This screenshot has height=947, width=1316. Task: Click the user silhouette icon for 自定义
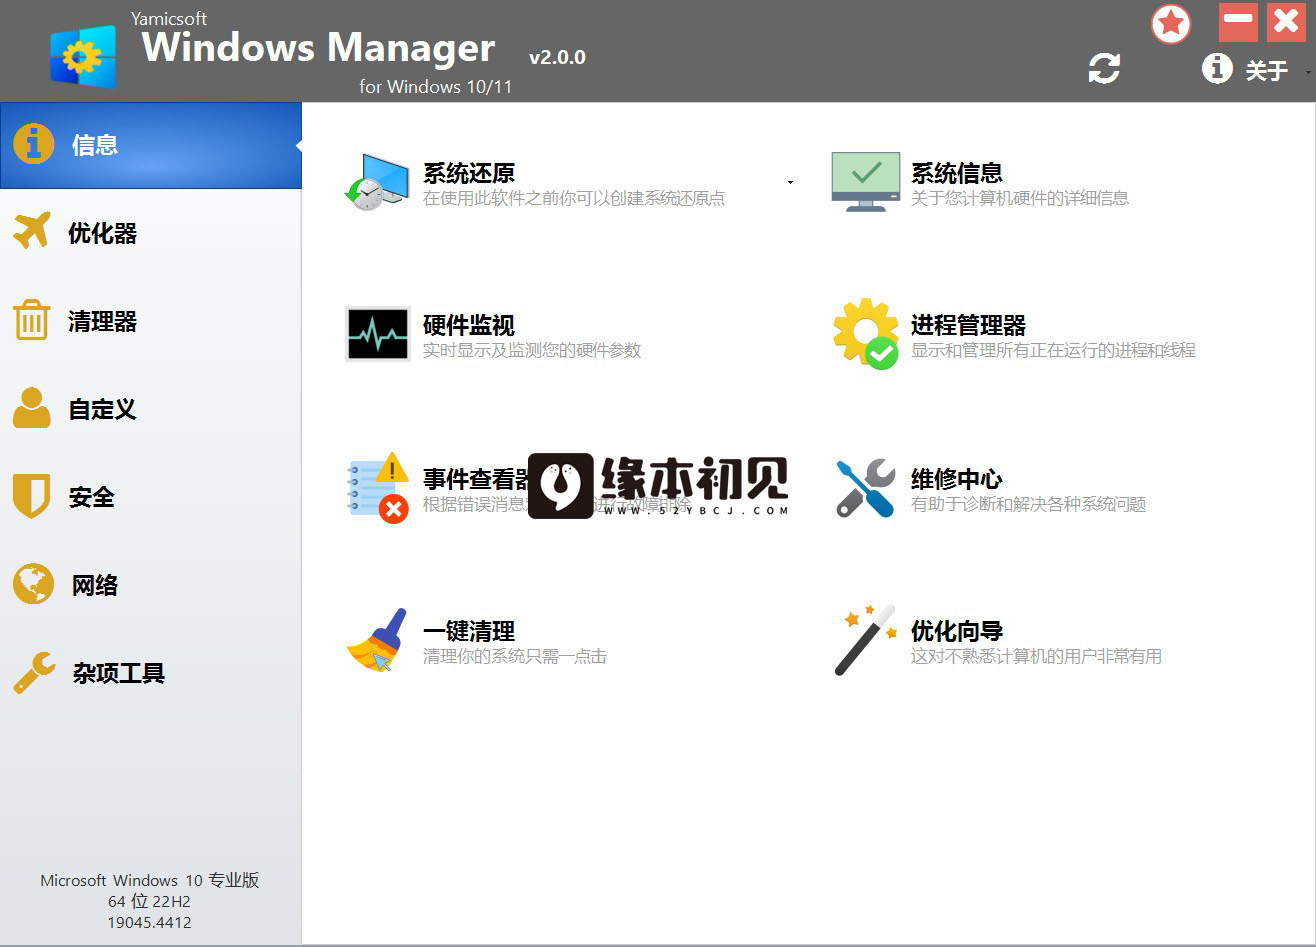(32, 408)
